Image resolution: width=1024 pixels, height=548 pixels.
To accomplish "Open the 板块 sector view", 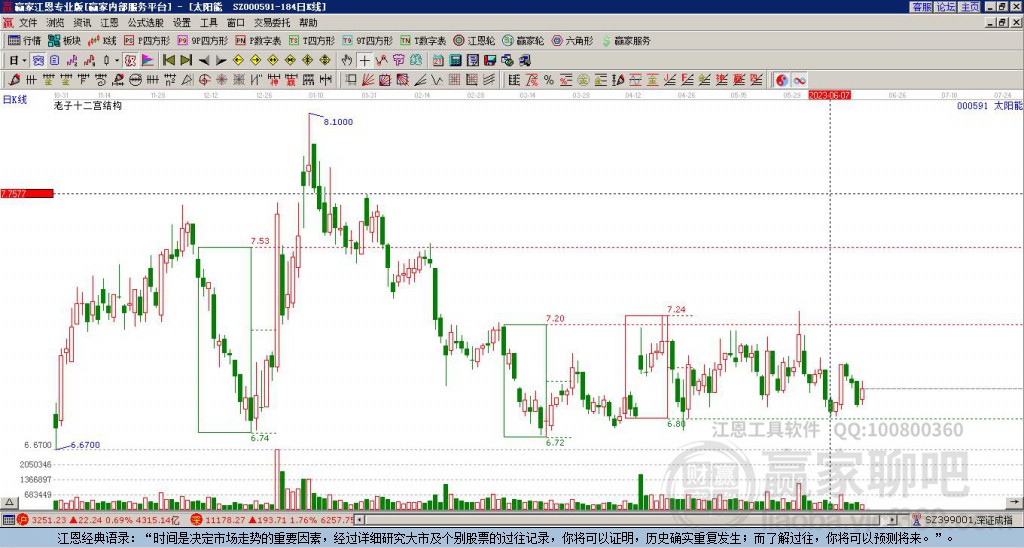I will tap(65, 40).
